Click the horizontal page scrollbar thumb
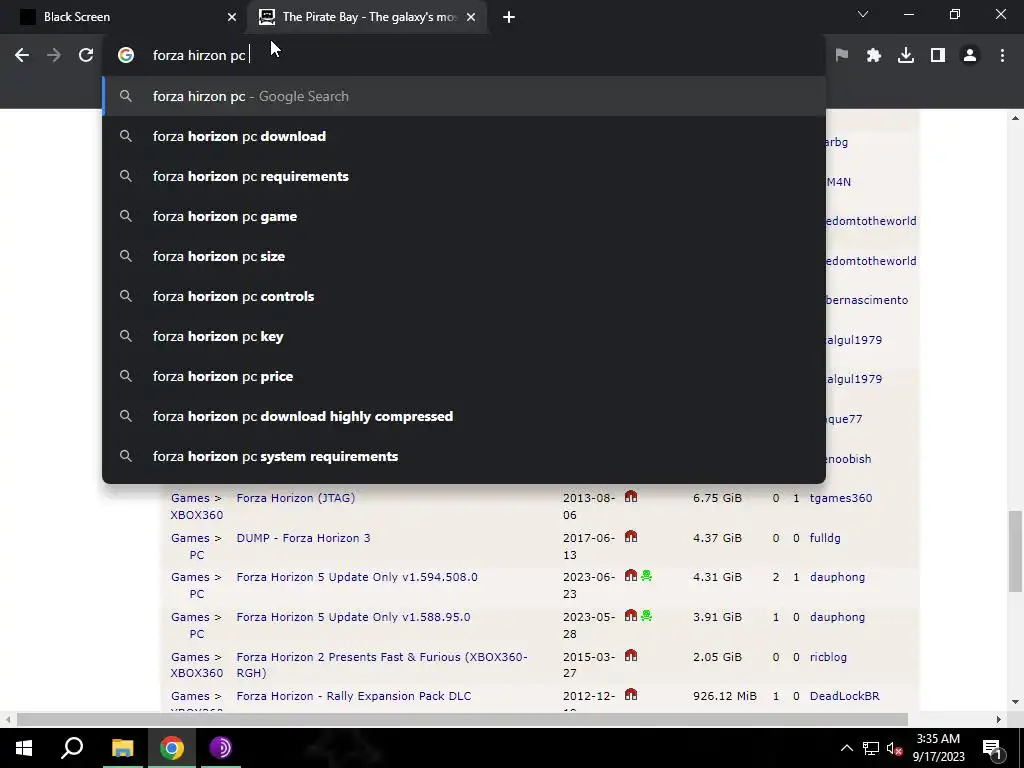 pyautogui.click(x=462, y=720)
